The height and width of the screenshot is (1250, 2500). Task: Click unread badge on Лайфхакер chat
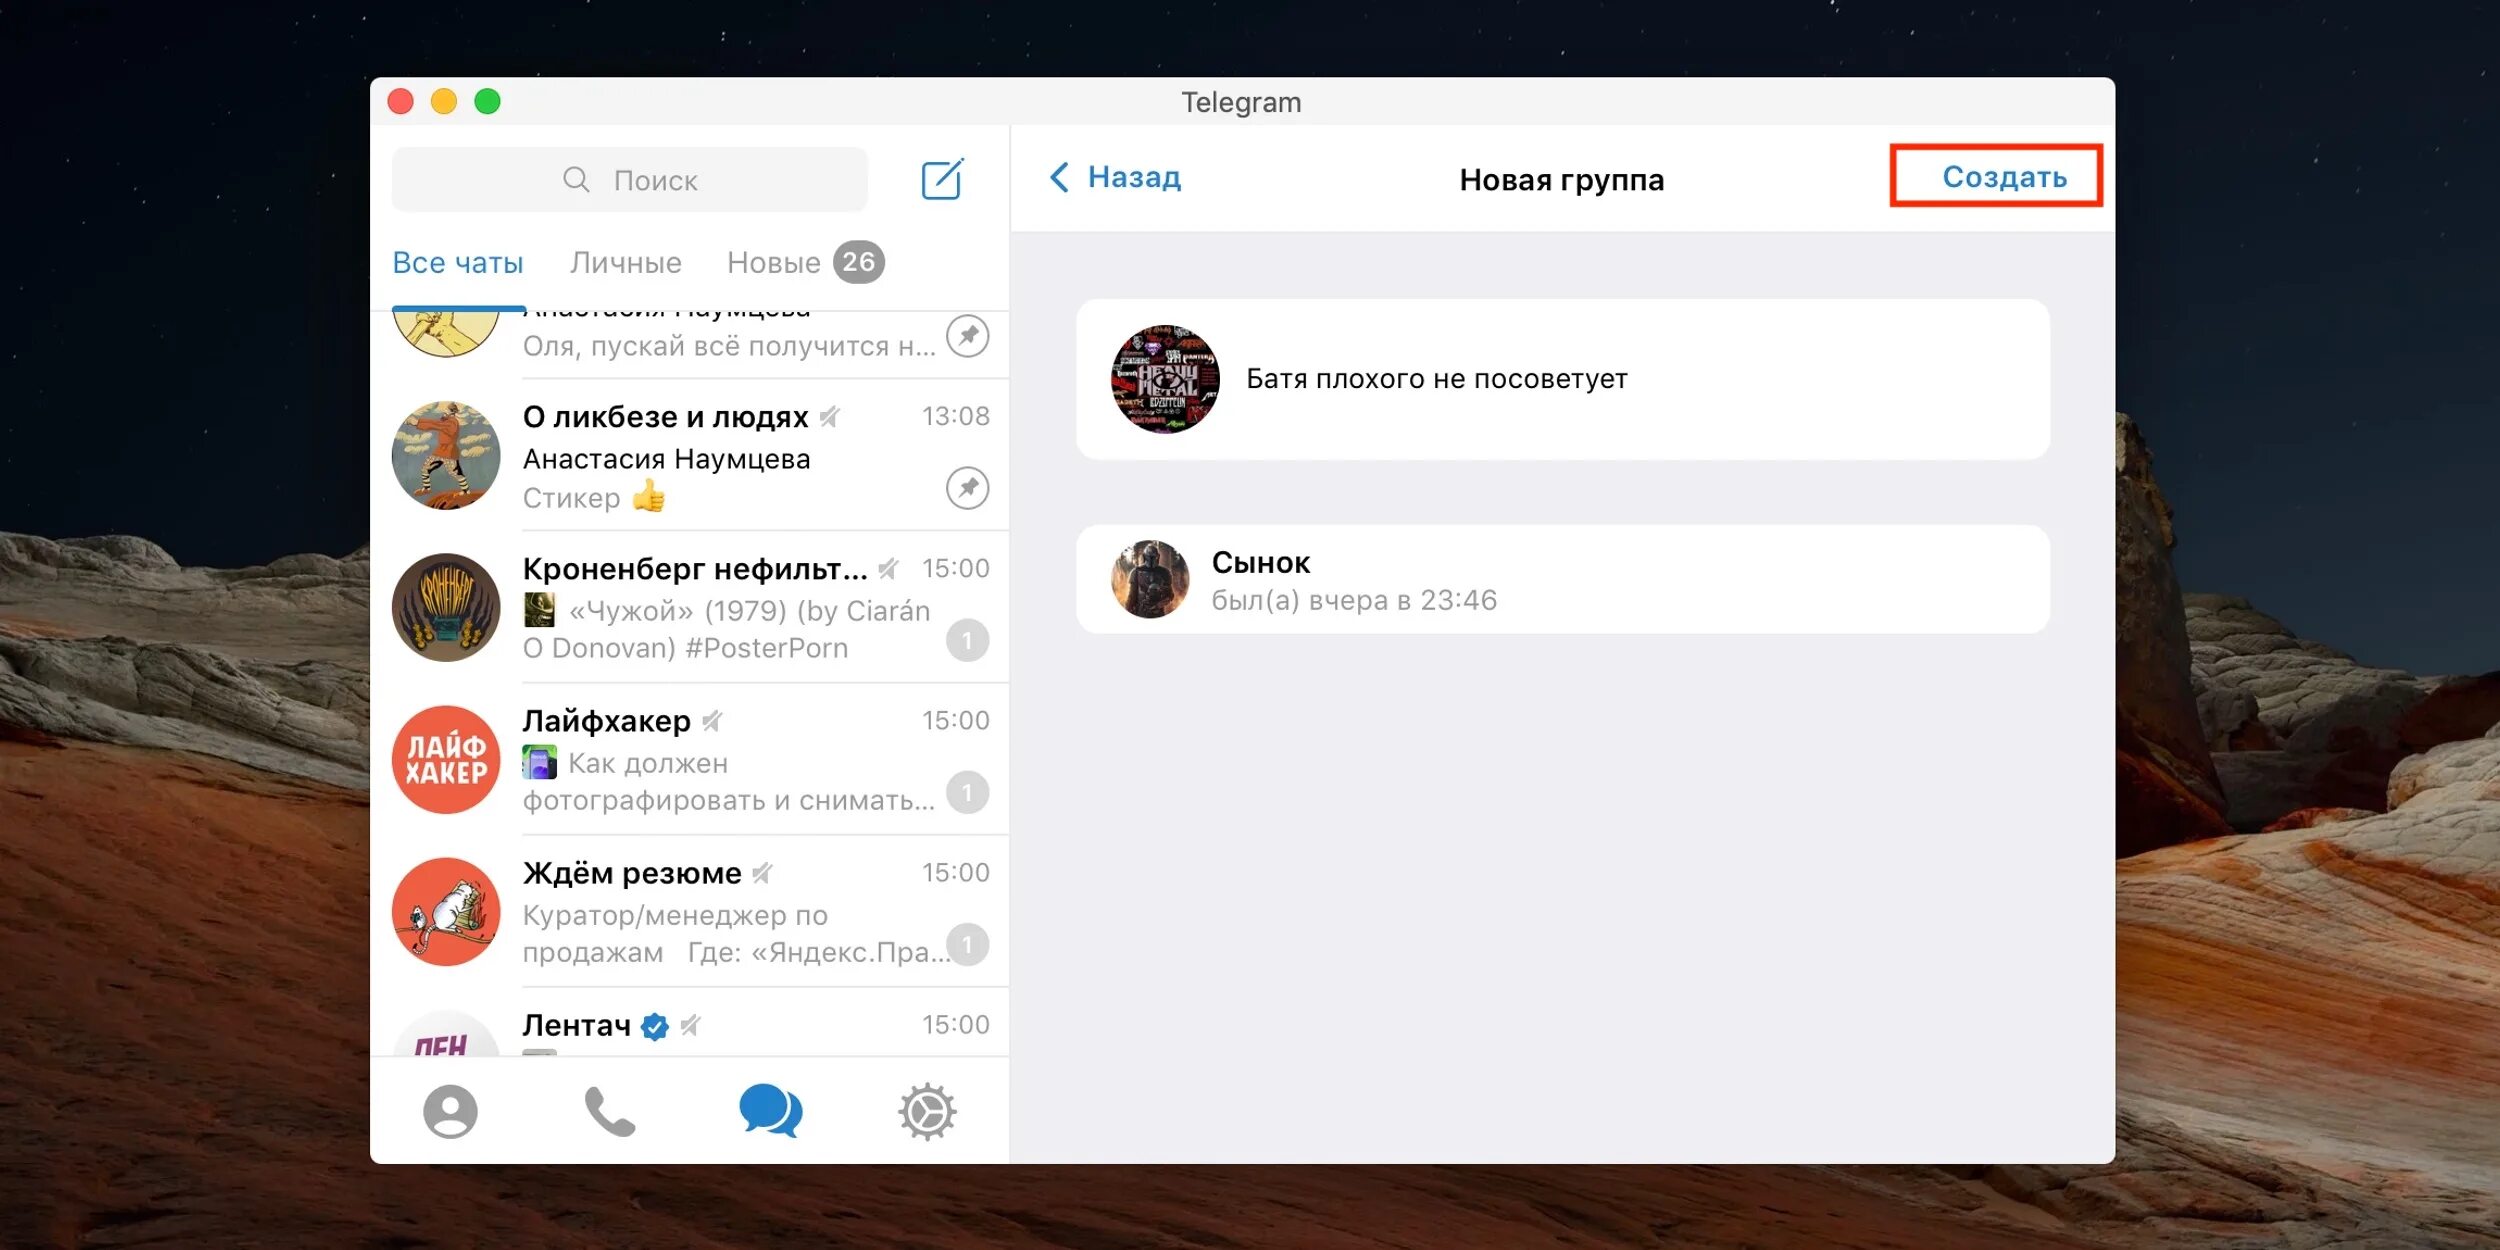(x=967, y=792)
